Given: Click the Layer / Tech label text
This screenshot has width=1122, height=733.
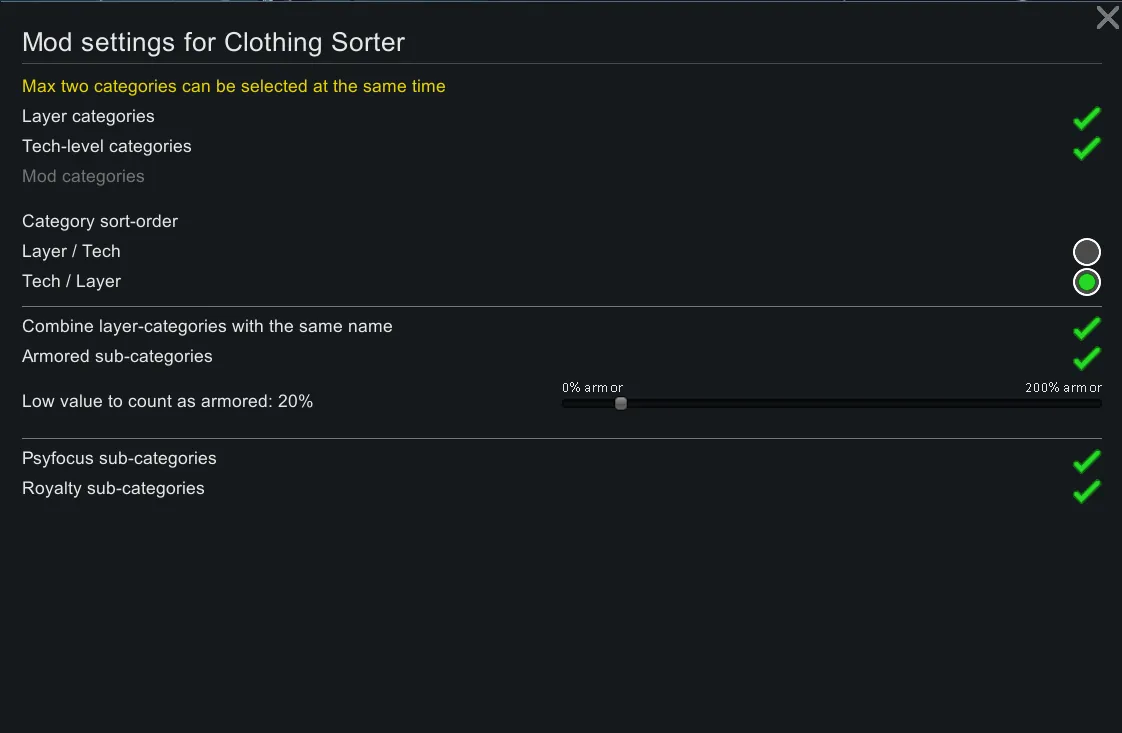Looking at the screenshot, I should [x=71, y=252].
